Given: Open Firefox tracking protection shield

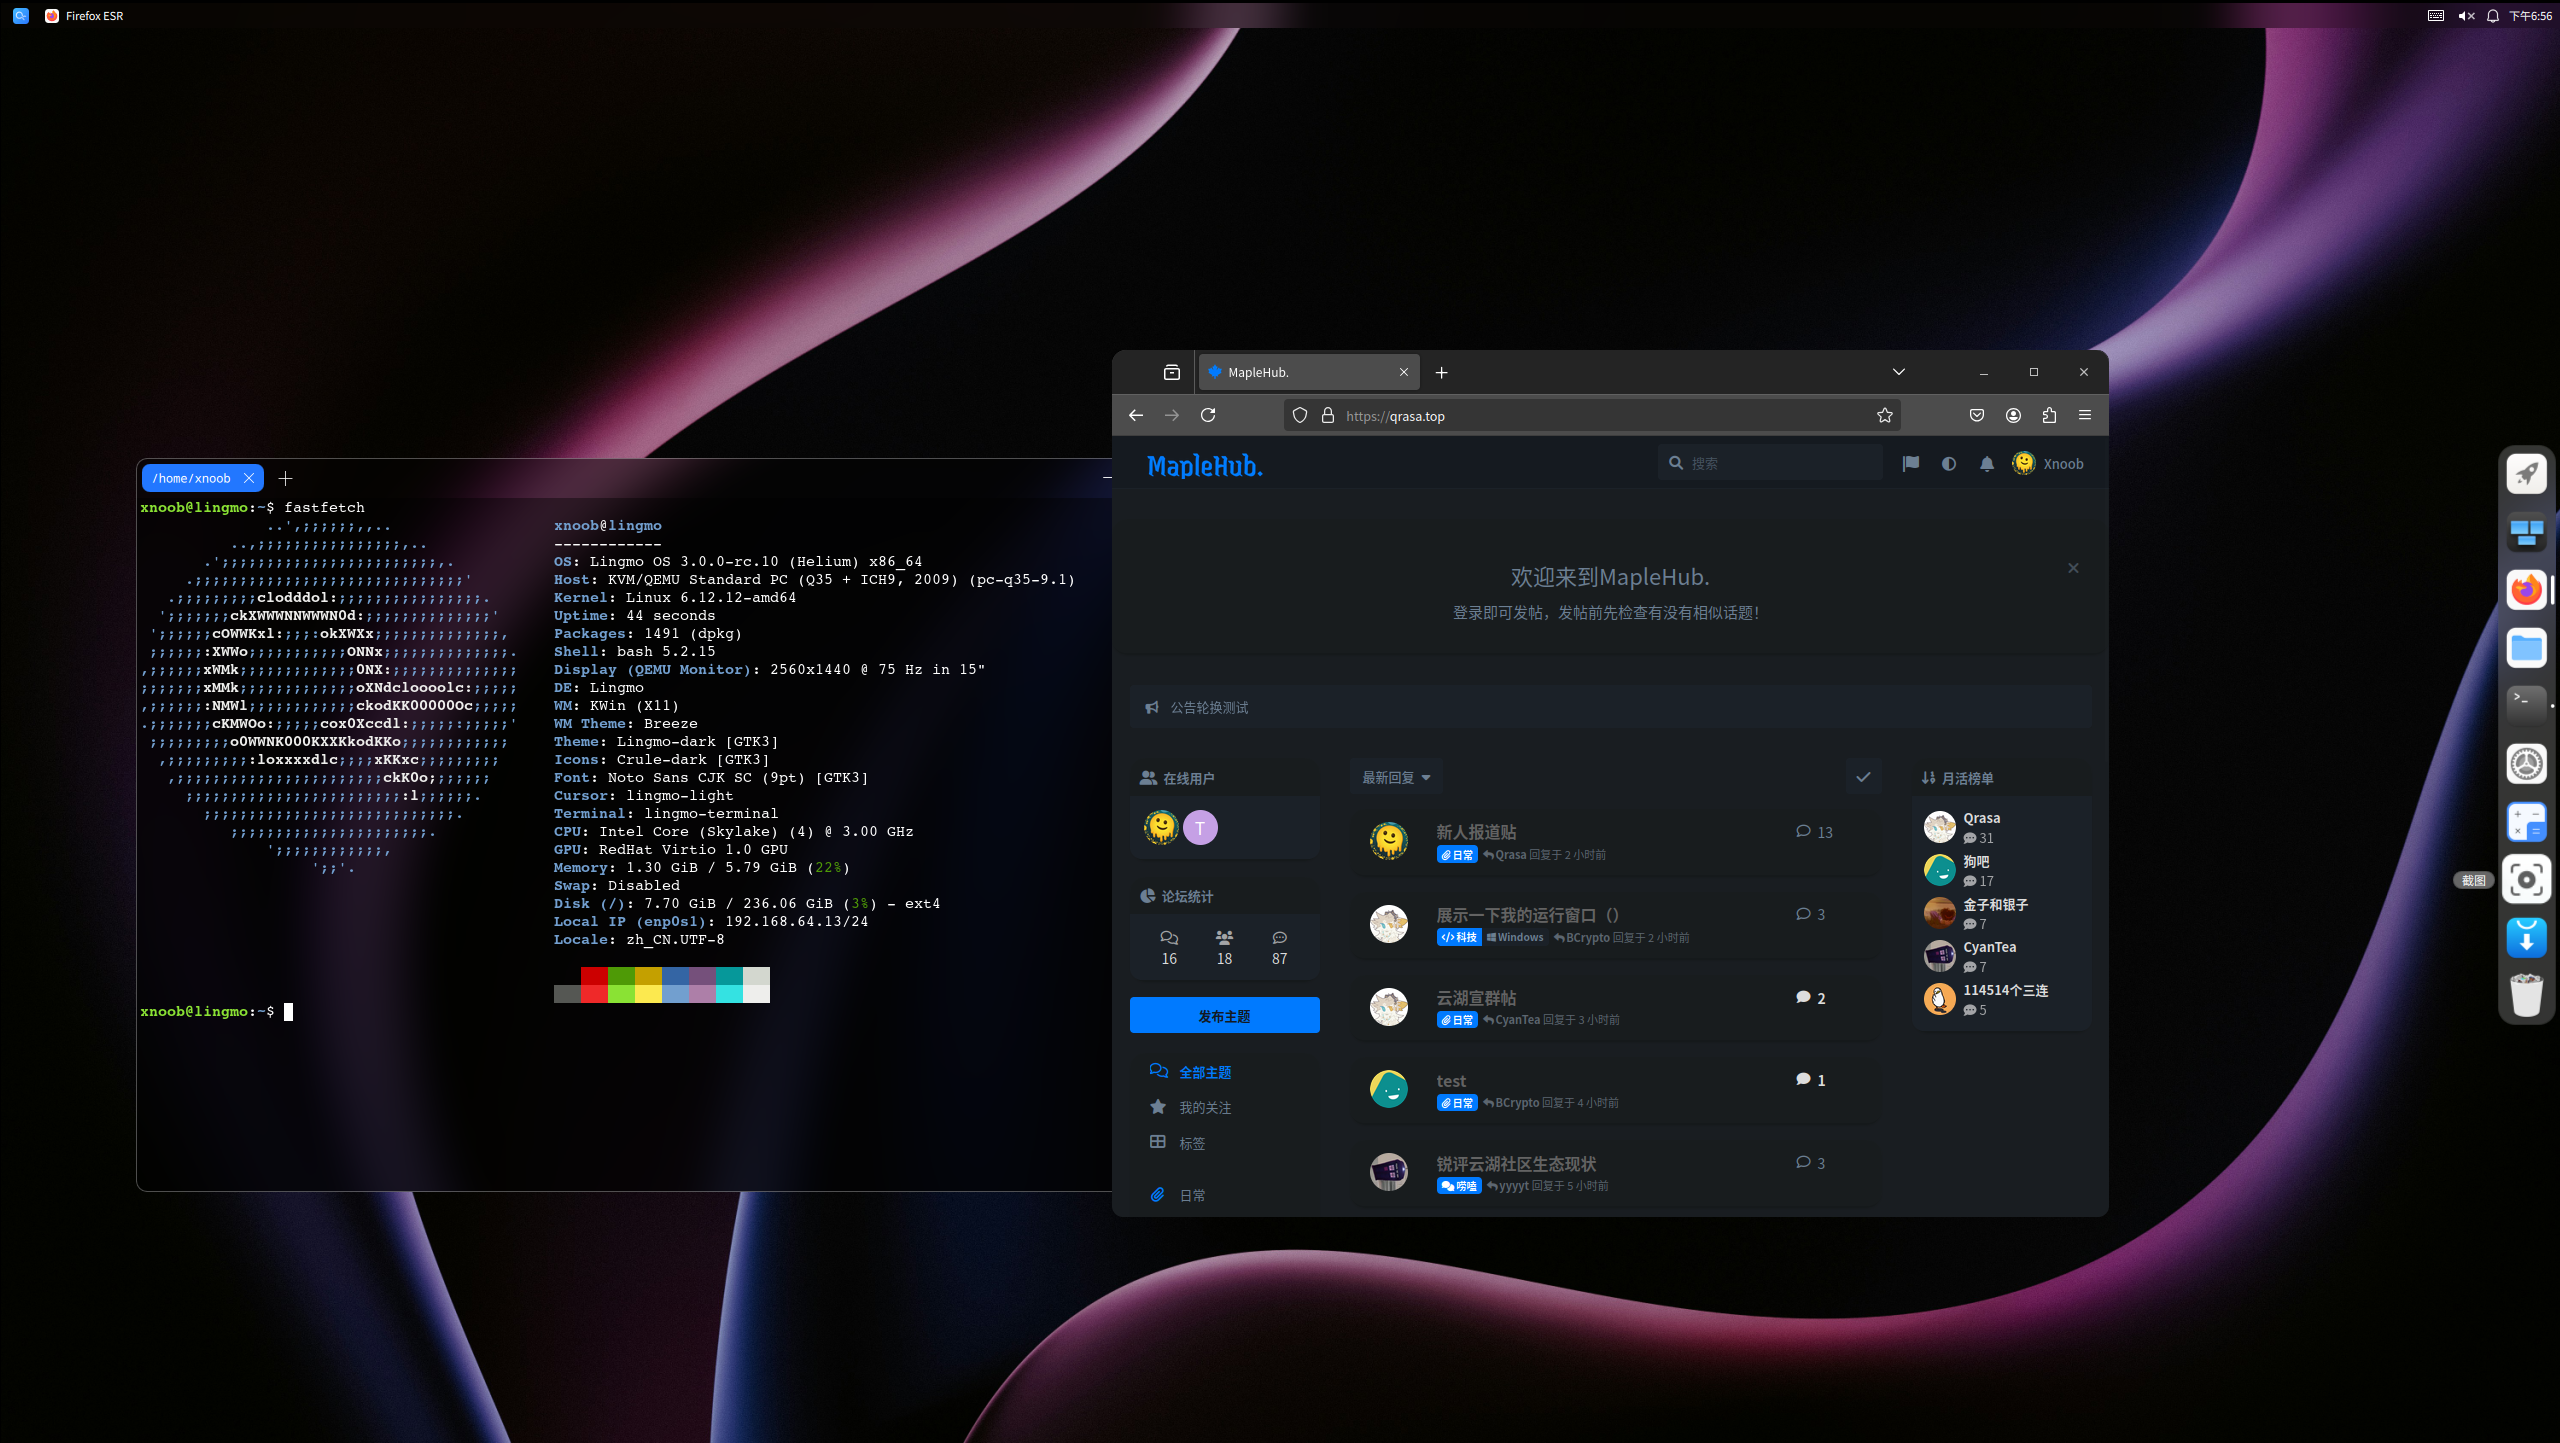Looking at the screenshot, I should (x=1300, y=416).
